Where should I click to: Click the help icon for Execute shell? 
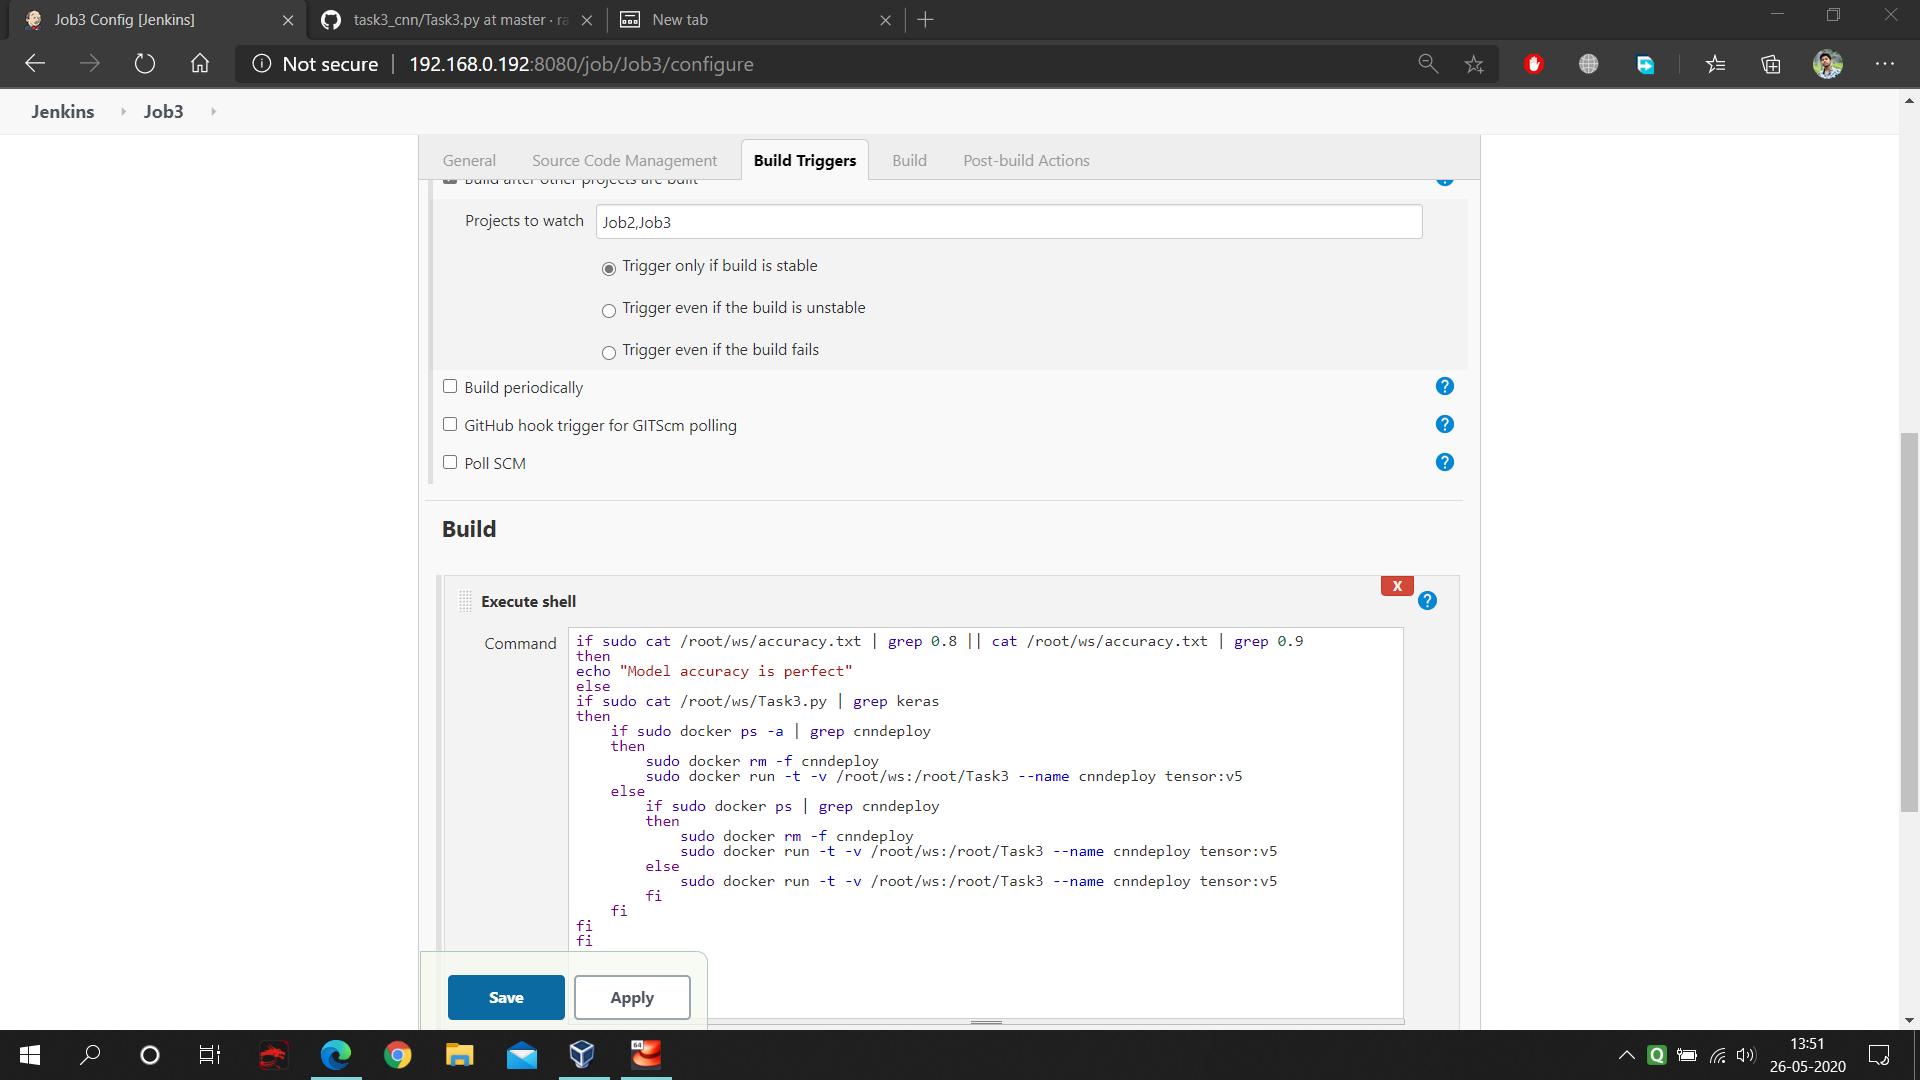click(1427, 601)
